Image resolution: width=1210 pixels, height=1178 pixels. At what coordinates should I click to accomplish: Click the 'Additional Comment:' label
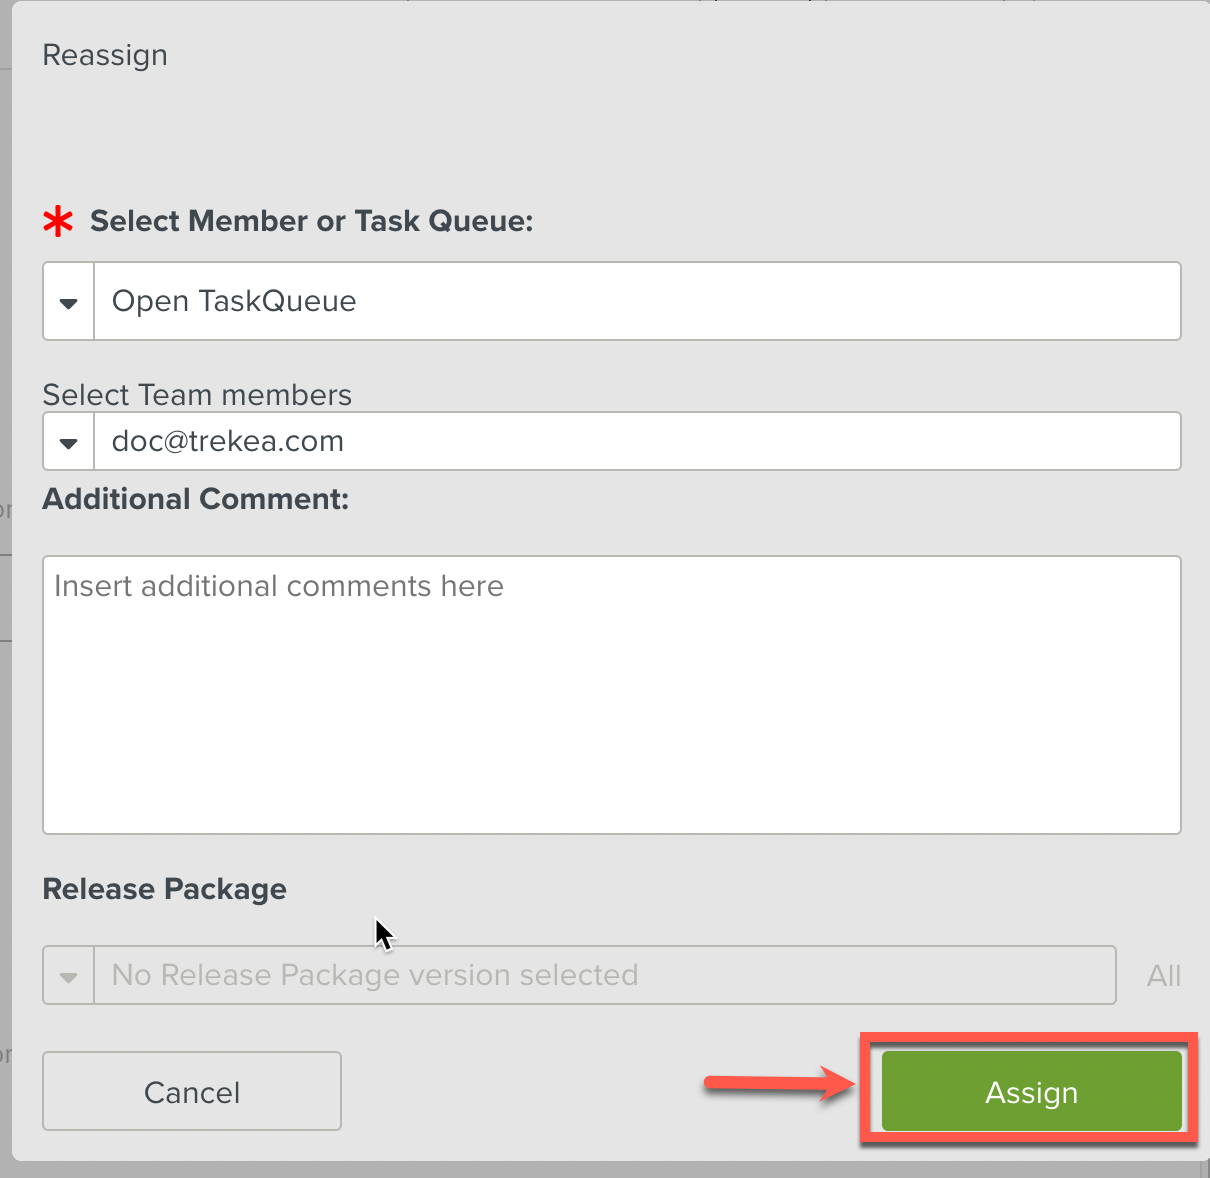195,499
